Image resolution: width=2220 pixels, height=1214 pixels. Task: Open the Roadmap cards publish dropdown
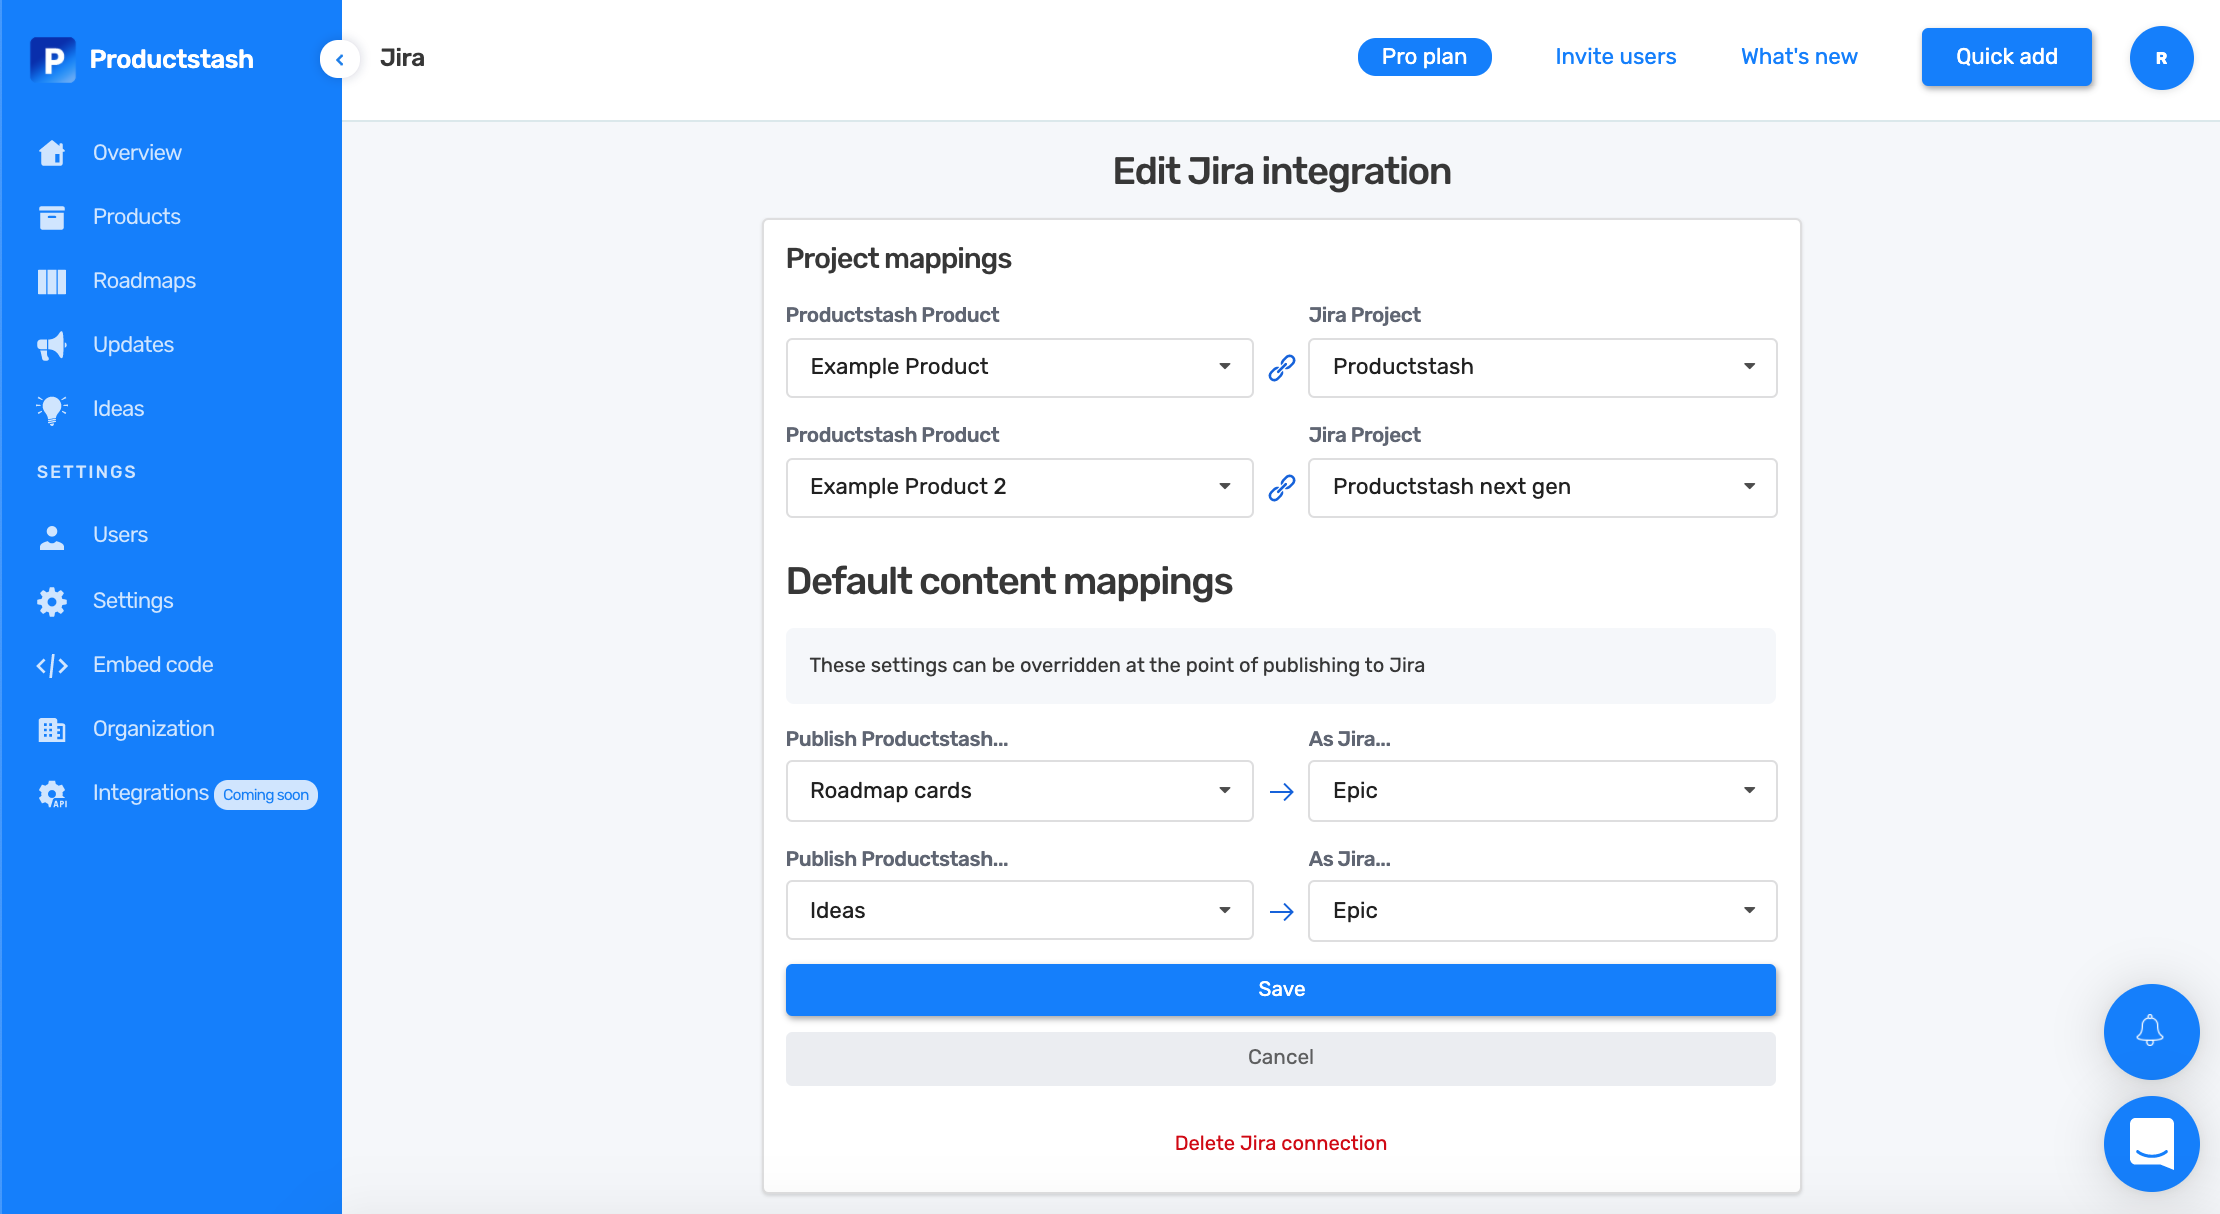tap(1019, 791)
